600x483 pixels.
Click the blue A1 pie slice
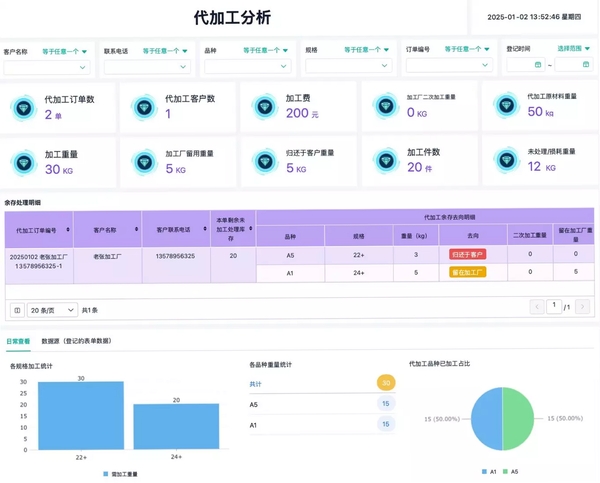(x=487, y=419)
